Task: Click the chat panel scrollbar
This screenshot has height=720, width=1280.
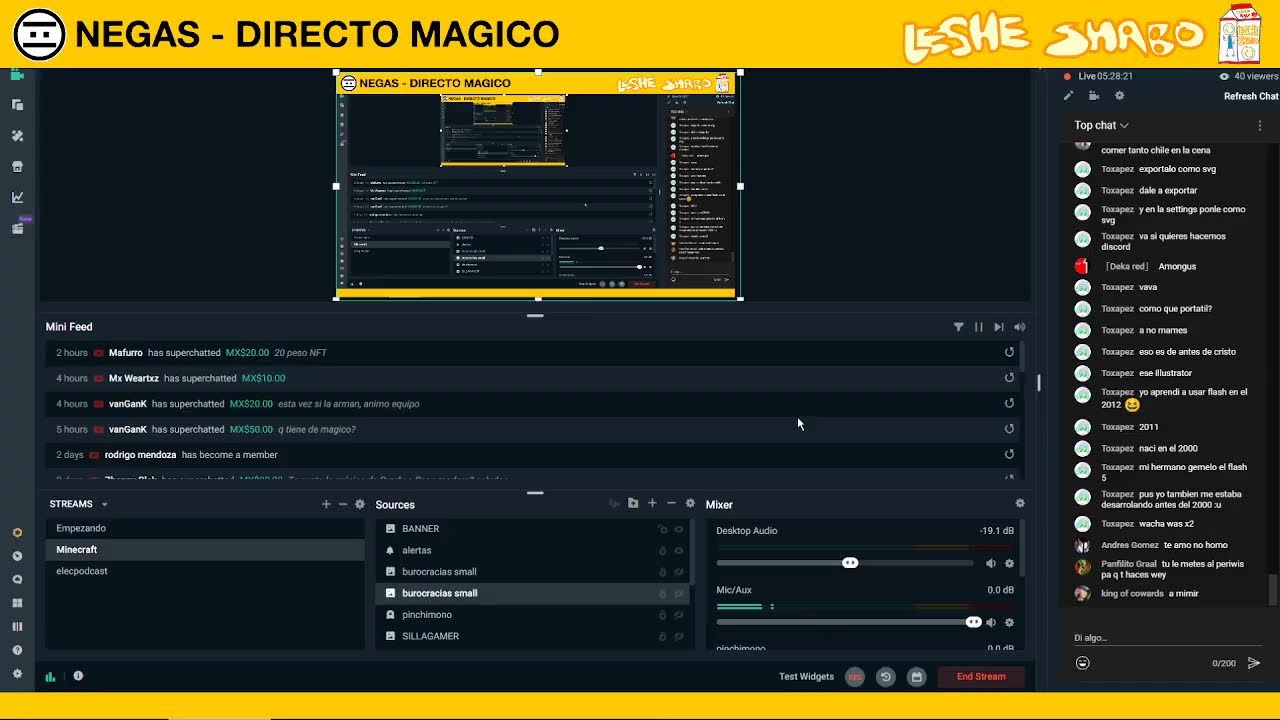Action: tap(1273, 589)
